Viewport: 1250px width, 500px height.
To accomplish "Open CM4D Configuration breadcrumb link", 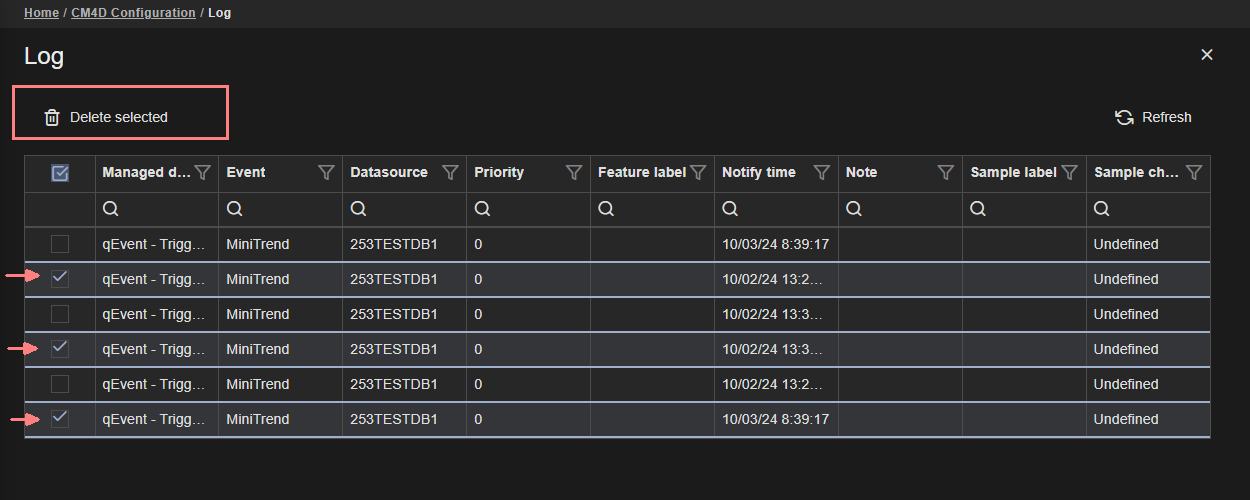I will tap(133, 13).
